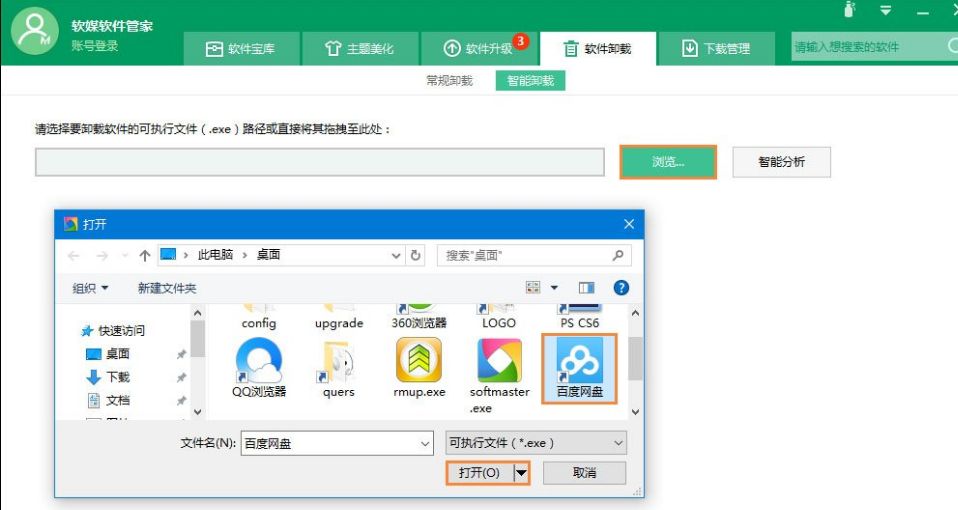Screen dimensions: 958x510
Task: Click the 浏览... button
Action: click(668, 162)
